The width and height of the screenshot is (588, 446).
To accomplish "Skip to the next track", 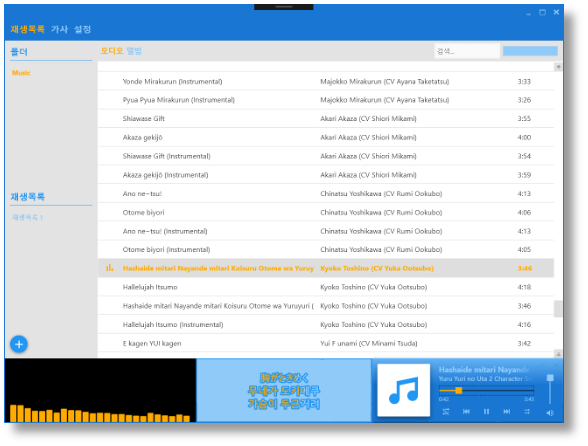I will [x=507, y=411].
